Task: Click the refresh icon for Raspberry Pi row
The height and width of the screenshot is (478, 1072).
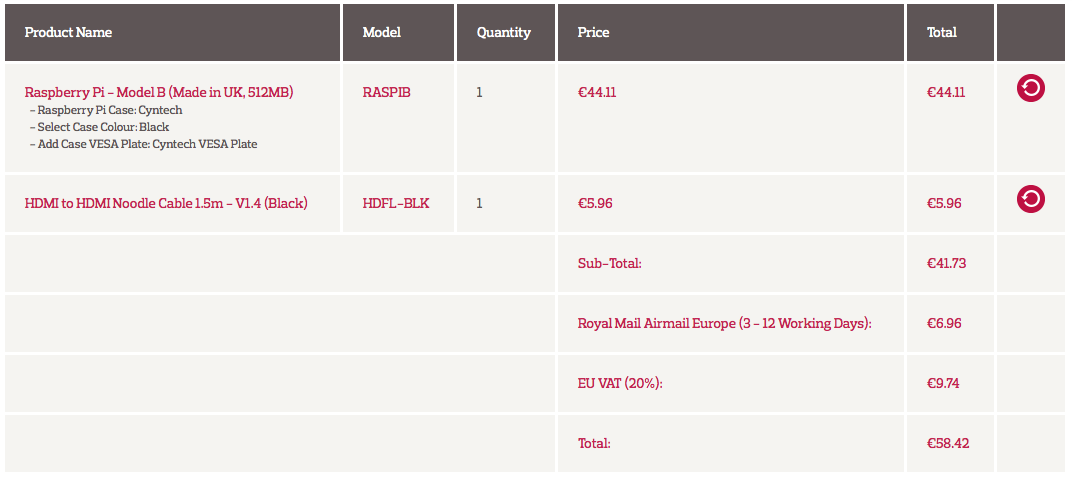Action: [1030, 88]
